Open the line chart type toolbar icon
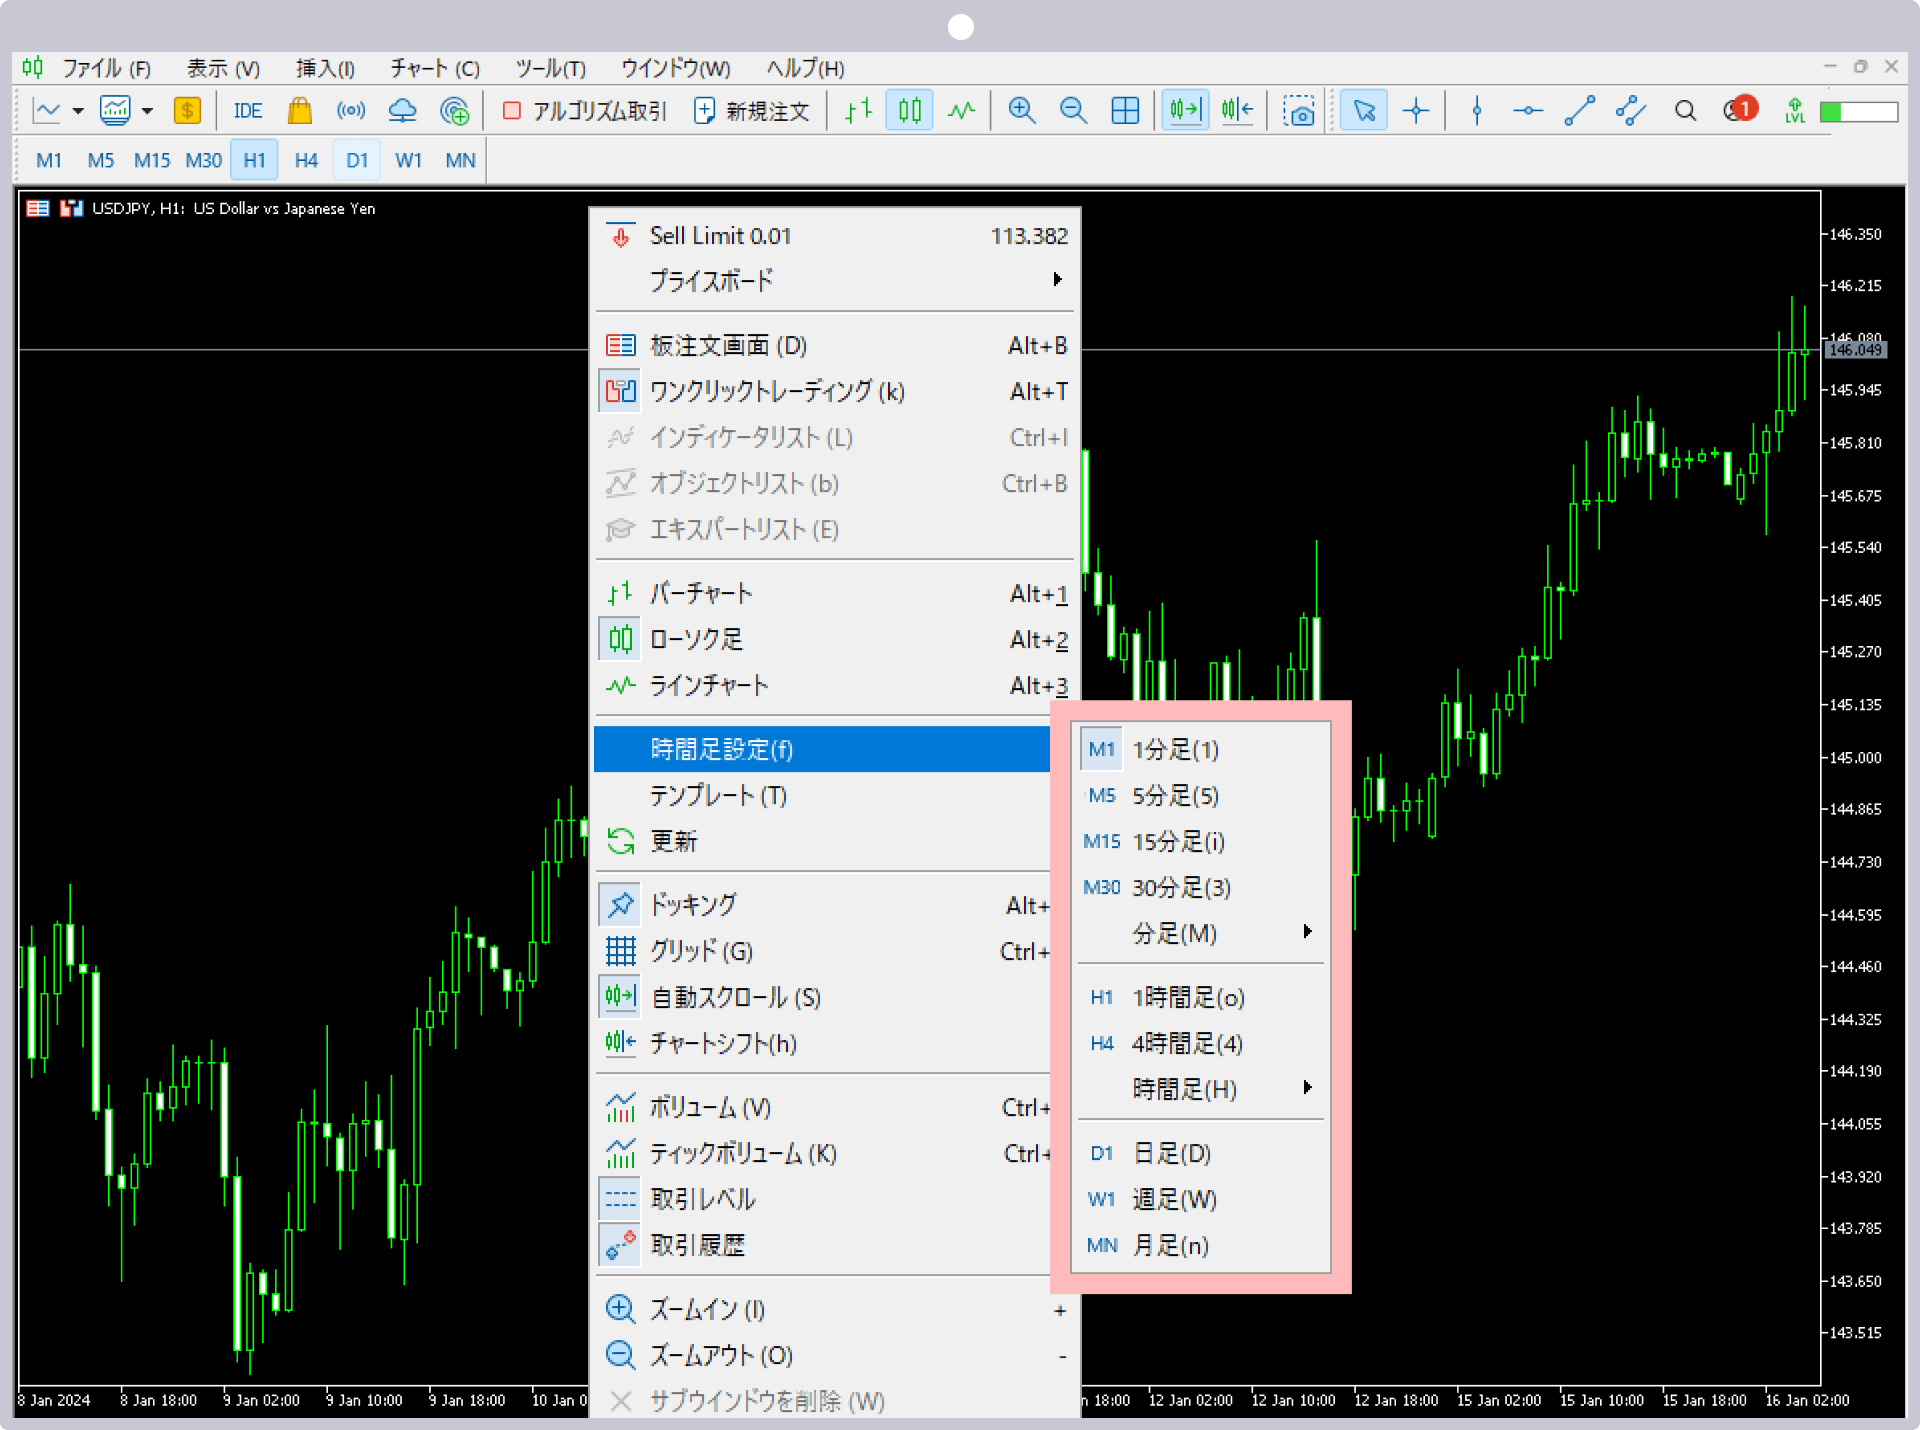 coord(47,111)
